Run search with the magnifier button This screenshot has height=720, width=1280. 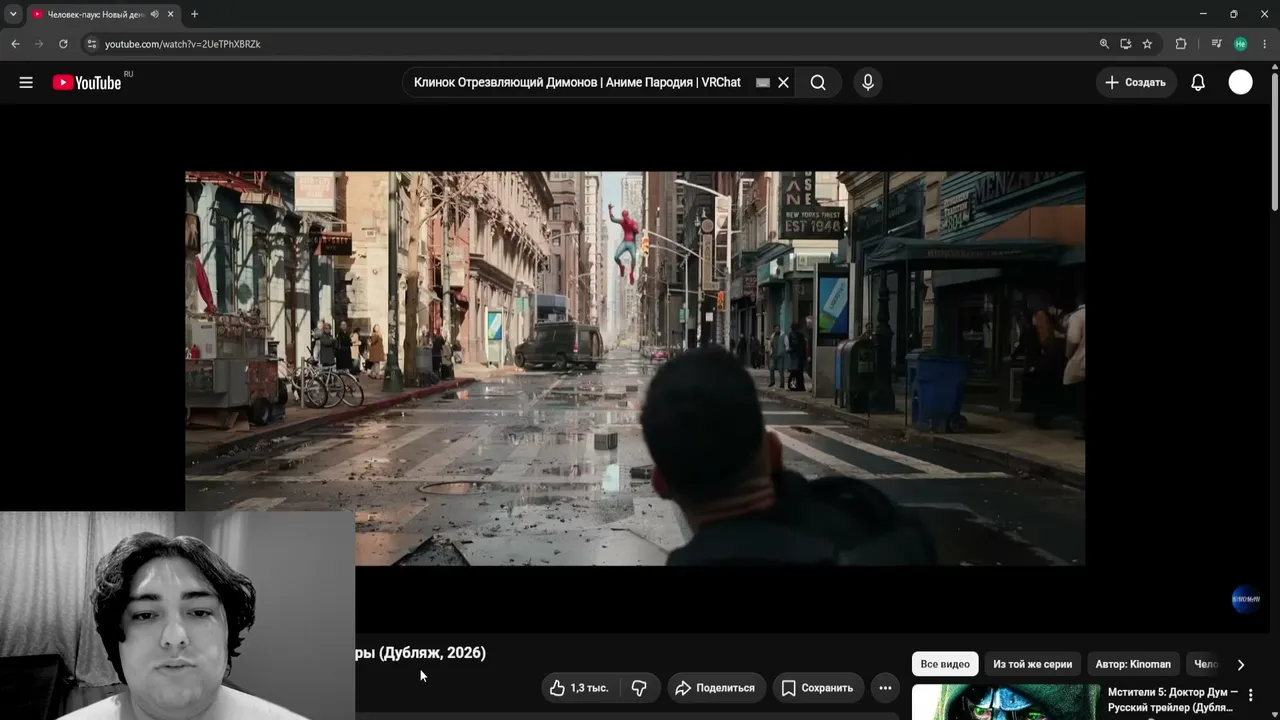point(818,83)
